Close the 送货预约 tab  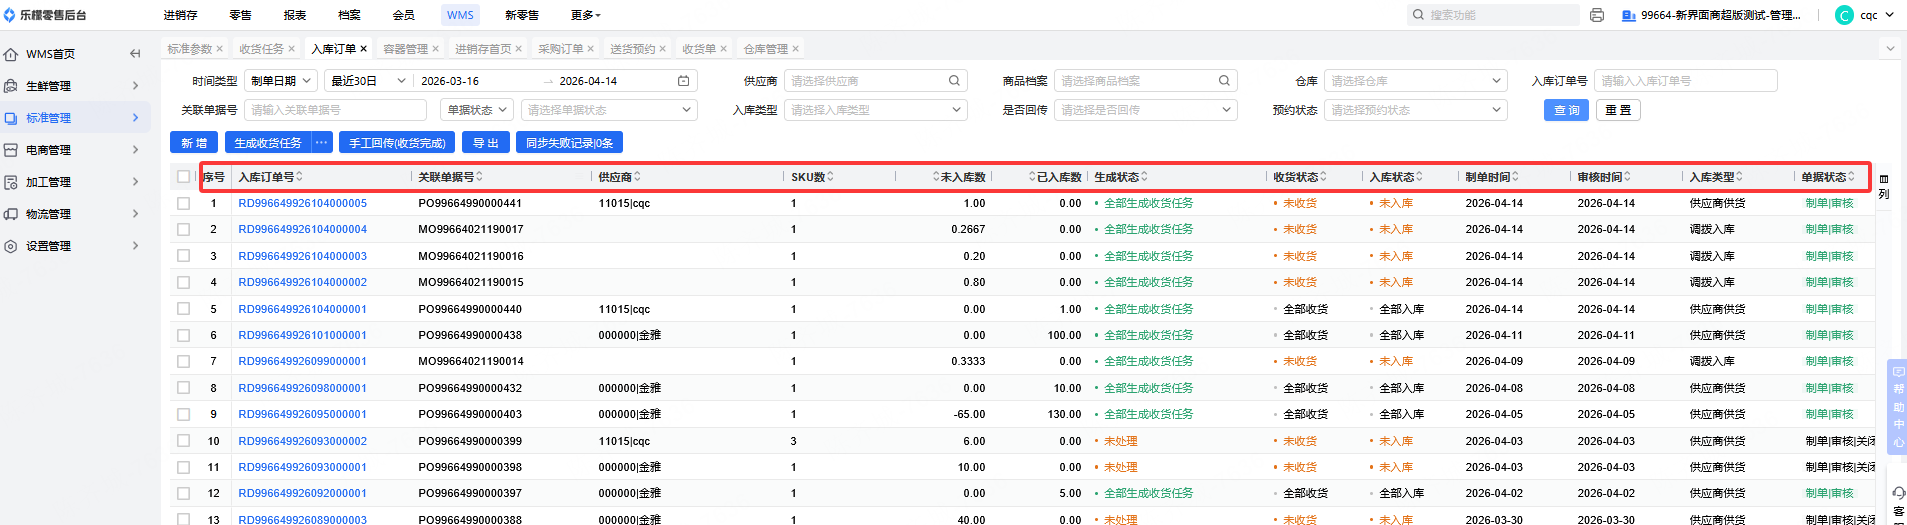pos(663,49)
